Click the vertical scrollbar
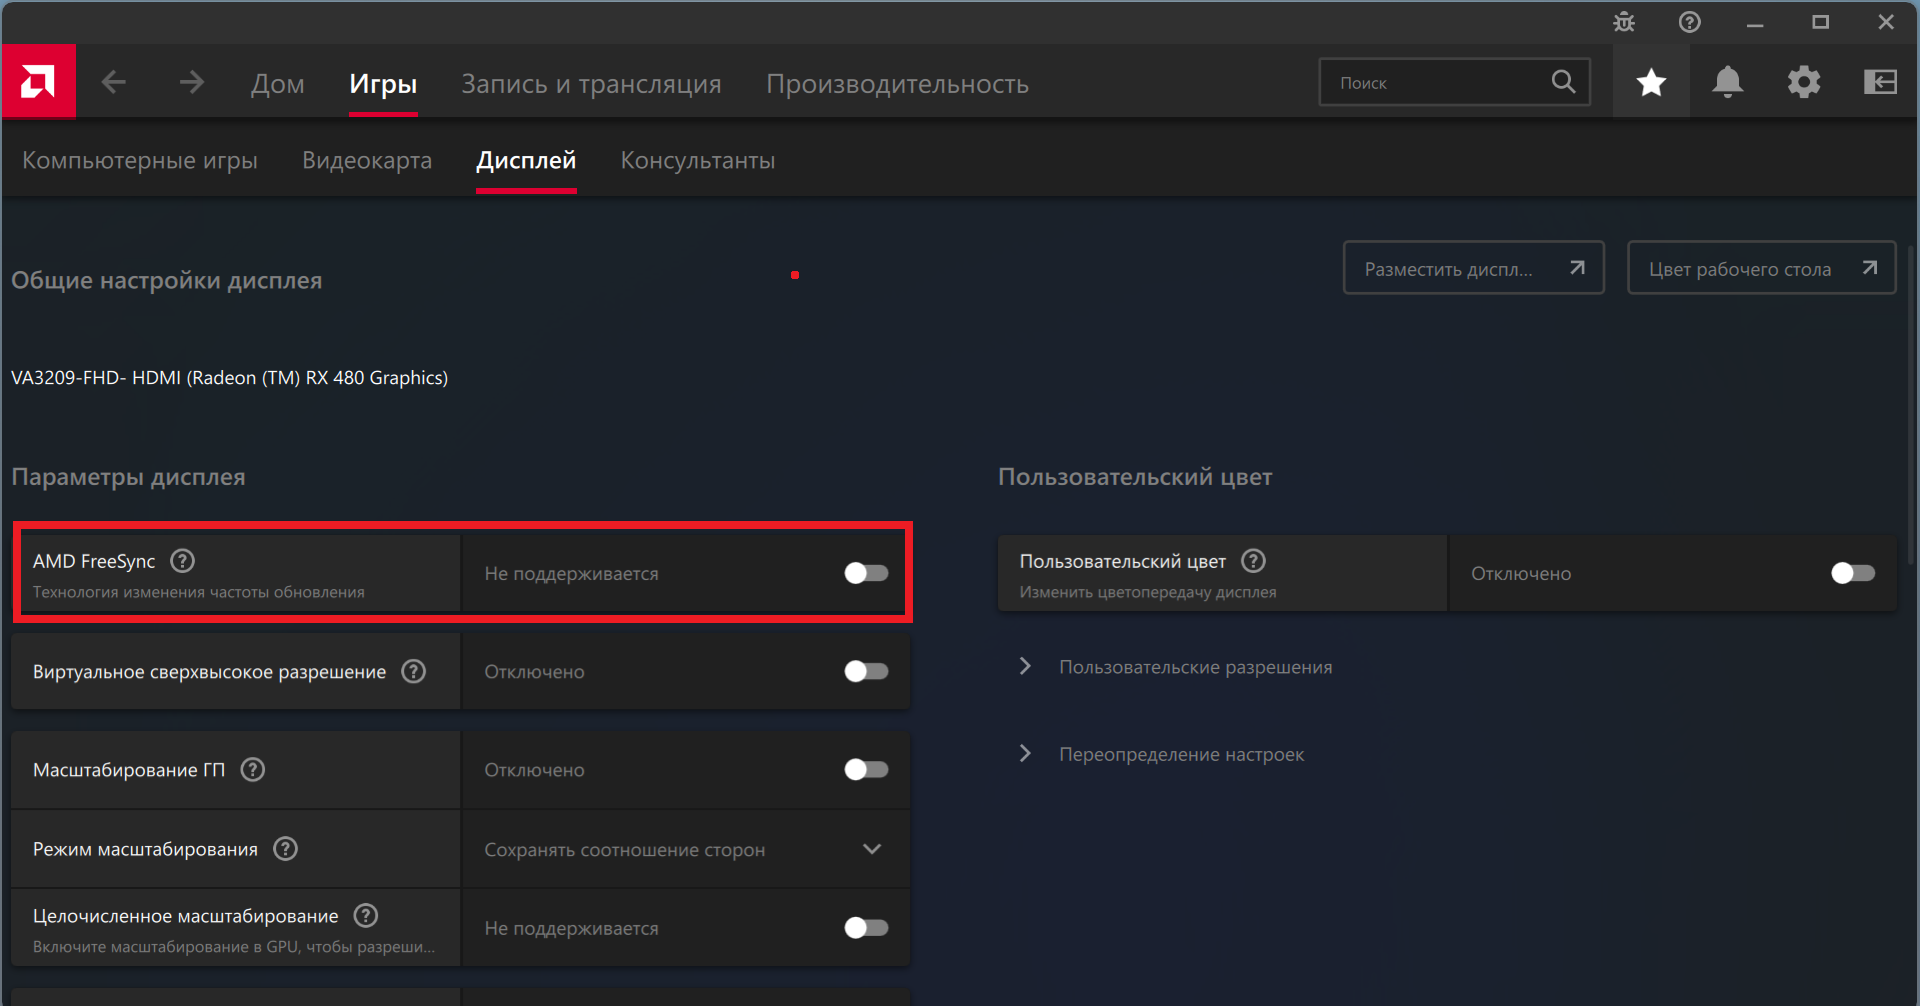 pos(1913,405)
